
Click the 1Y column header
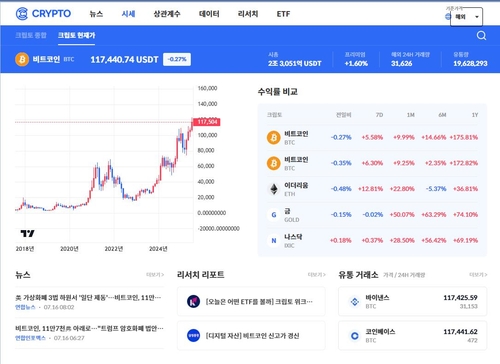(x=475, y=115)
